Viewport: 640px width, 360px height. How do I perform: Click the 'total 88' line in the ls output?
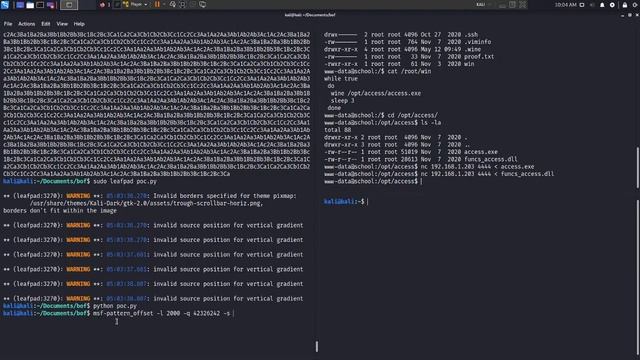pyautogui.click(x=338, y=130)
